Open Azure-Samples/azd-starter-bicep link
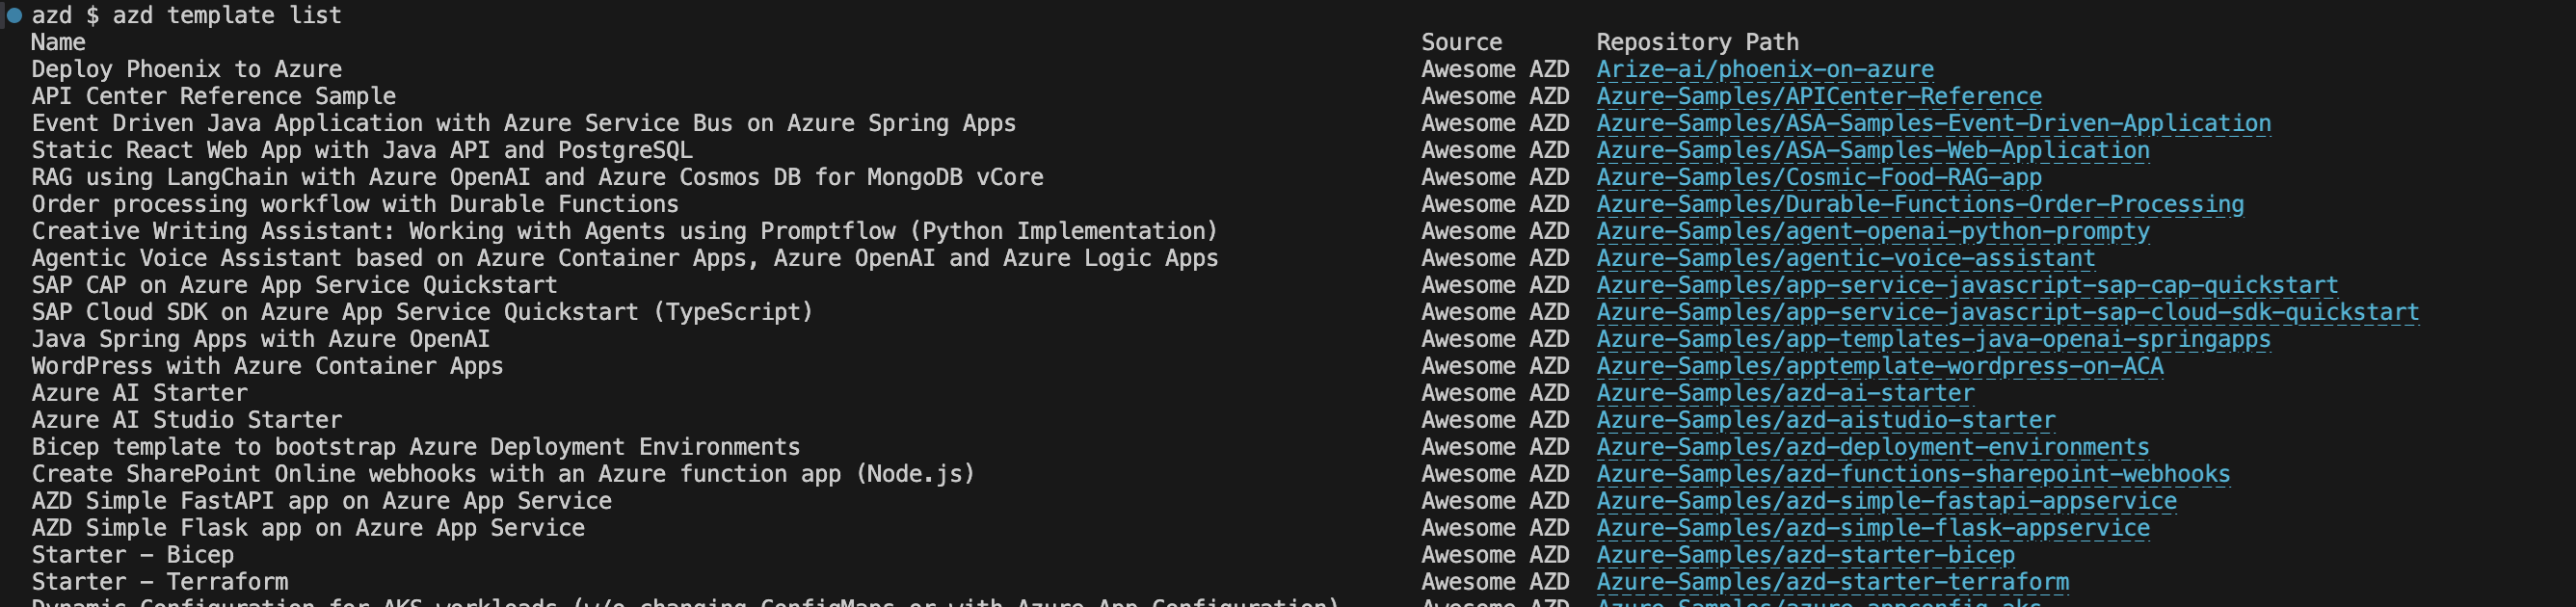The height and width of the screenshot is (607, 2576). [x=1806, y=555]
